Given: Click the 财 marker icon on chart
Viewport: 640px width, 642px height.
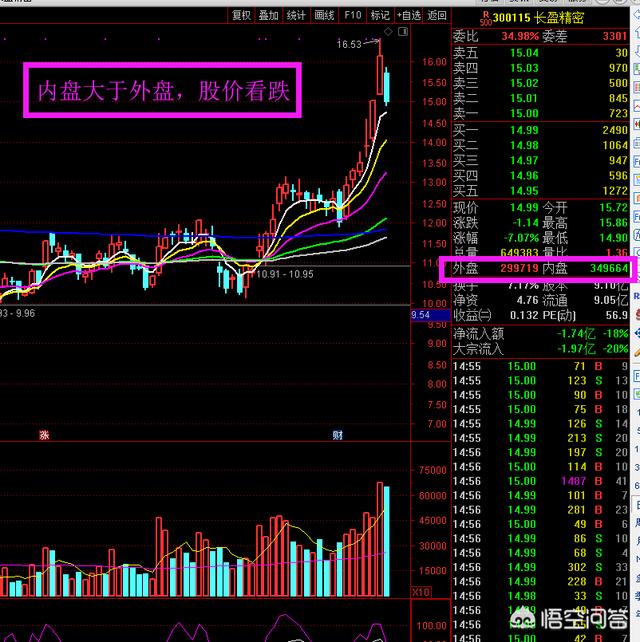Looking at the screenshot, I should [338, 435].
